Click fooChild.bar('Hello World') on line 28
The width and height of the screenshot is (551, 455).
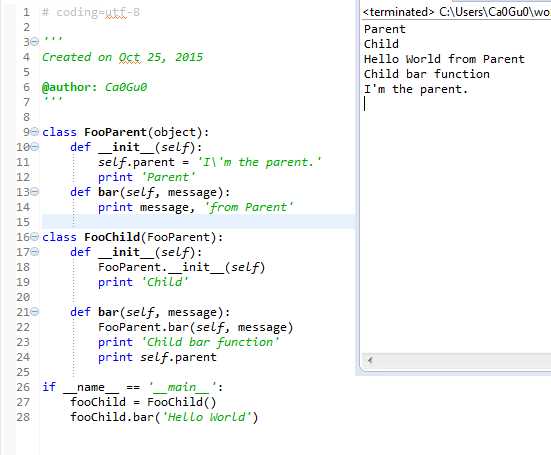[x=164, y=417]
